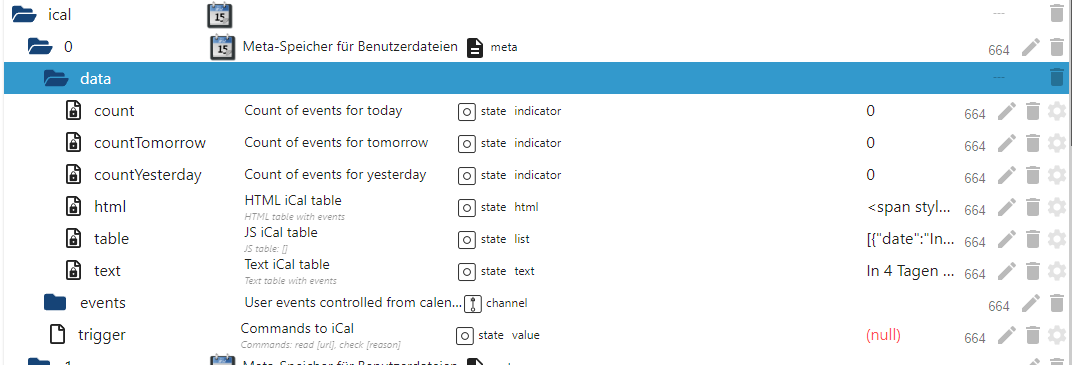Expand the events channel folder

pos(55,302)
